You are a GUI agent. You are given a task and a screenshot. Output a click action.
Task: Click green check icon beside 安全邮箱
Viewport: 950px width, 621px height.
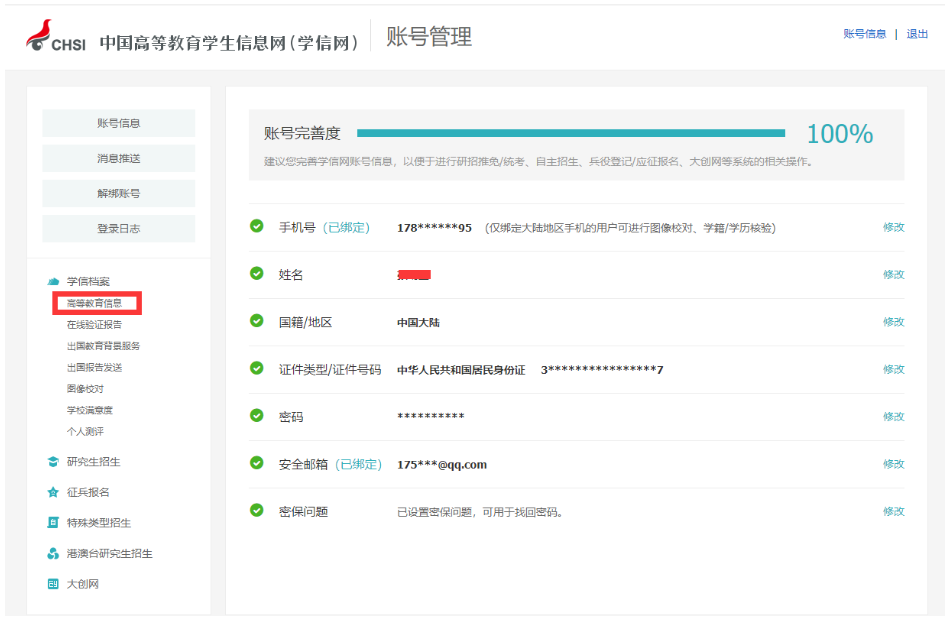257,464
